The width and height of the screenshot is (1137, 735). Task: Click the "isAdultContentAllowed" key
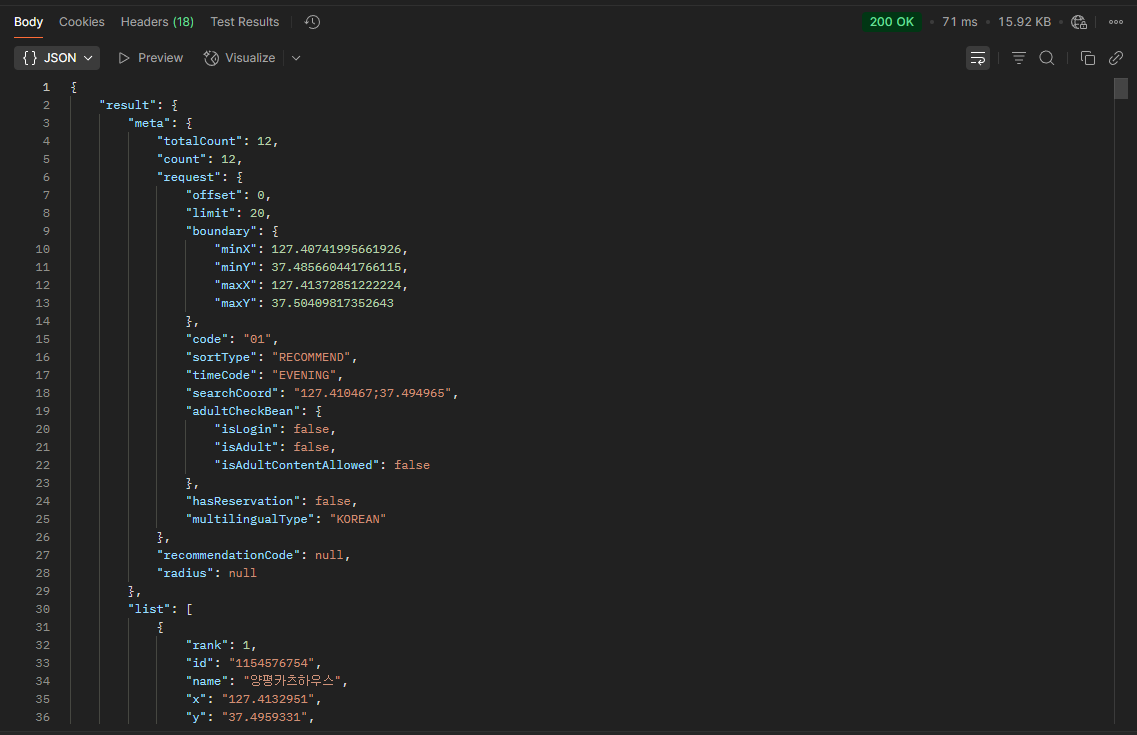[297, 465]
